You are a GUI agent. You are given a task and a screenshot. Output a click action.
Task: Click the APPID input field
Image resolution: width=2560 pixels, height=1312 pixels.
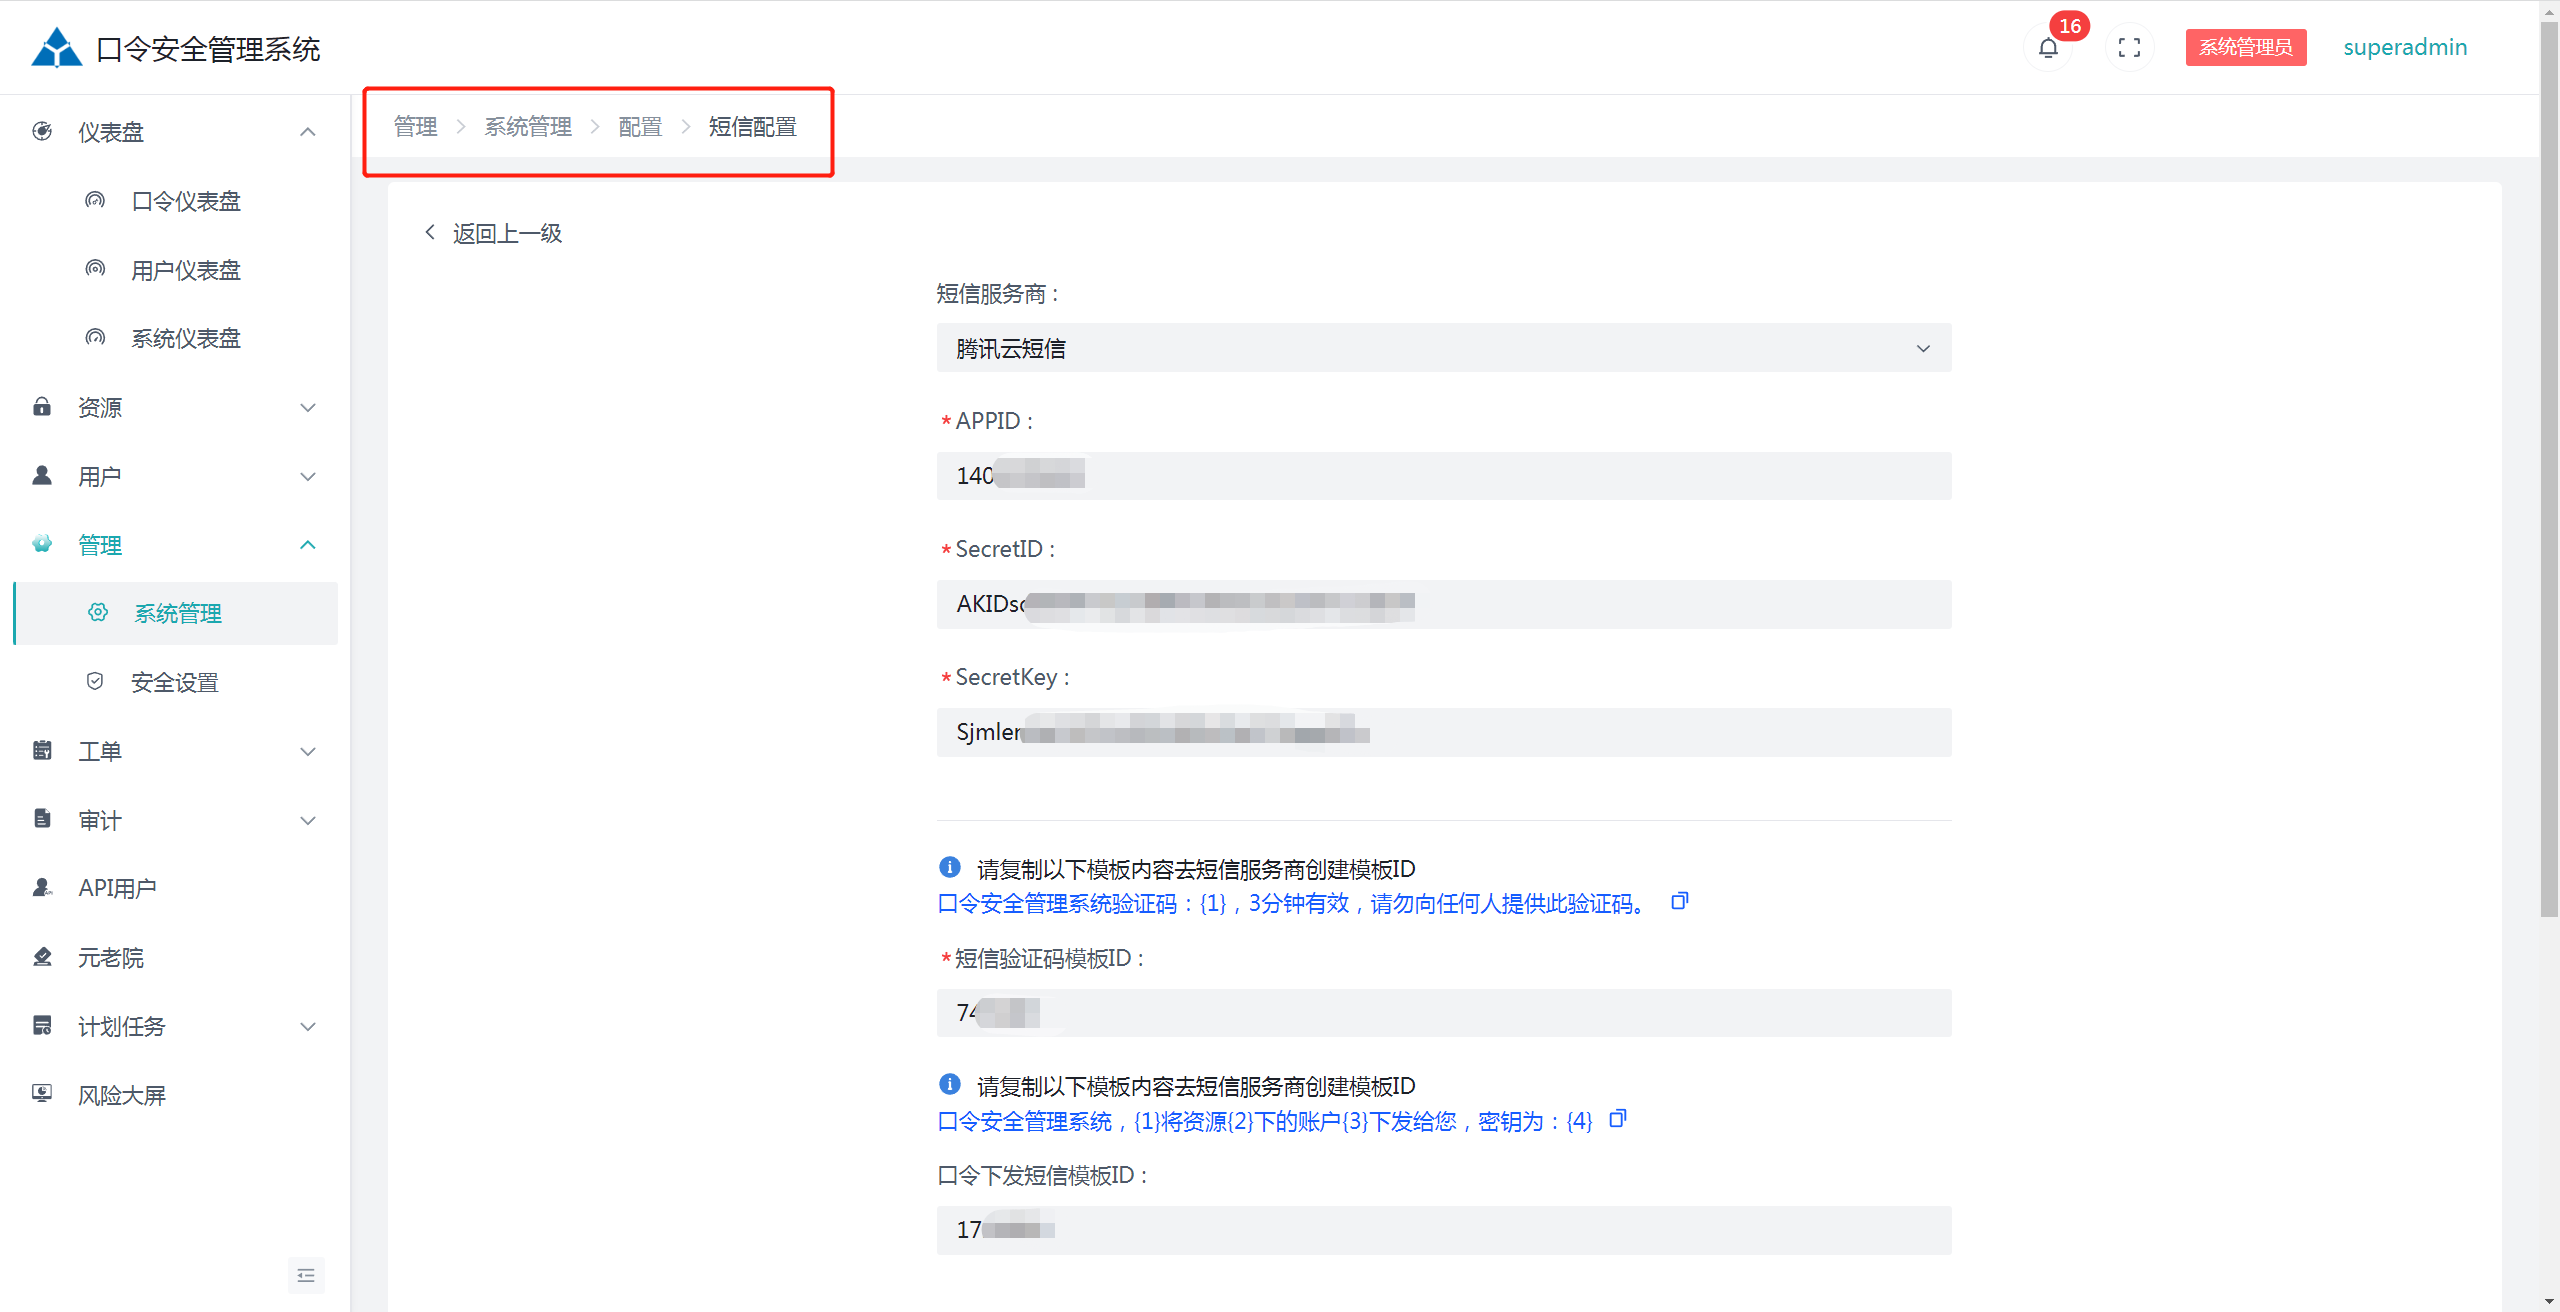tap(1500, 476)
